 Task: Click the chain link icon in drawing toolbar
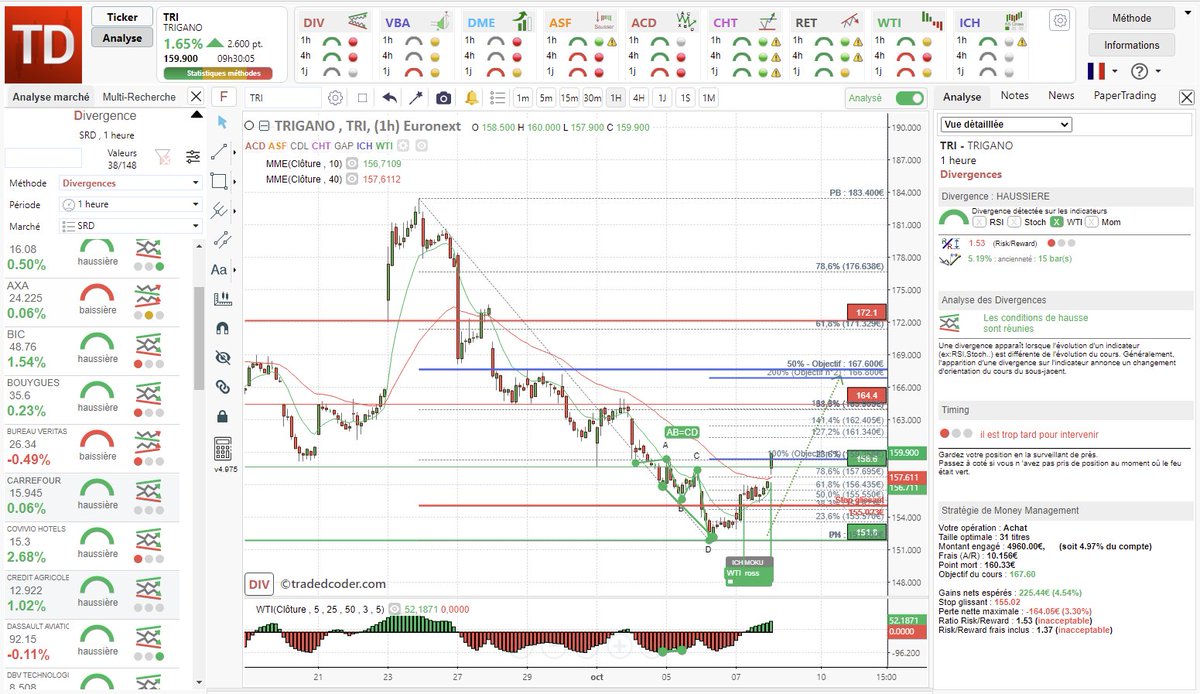pyautogui.click(x=222, y=386)
